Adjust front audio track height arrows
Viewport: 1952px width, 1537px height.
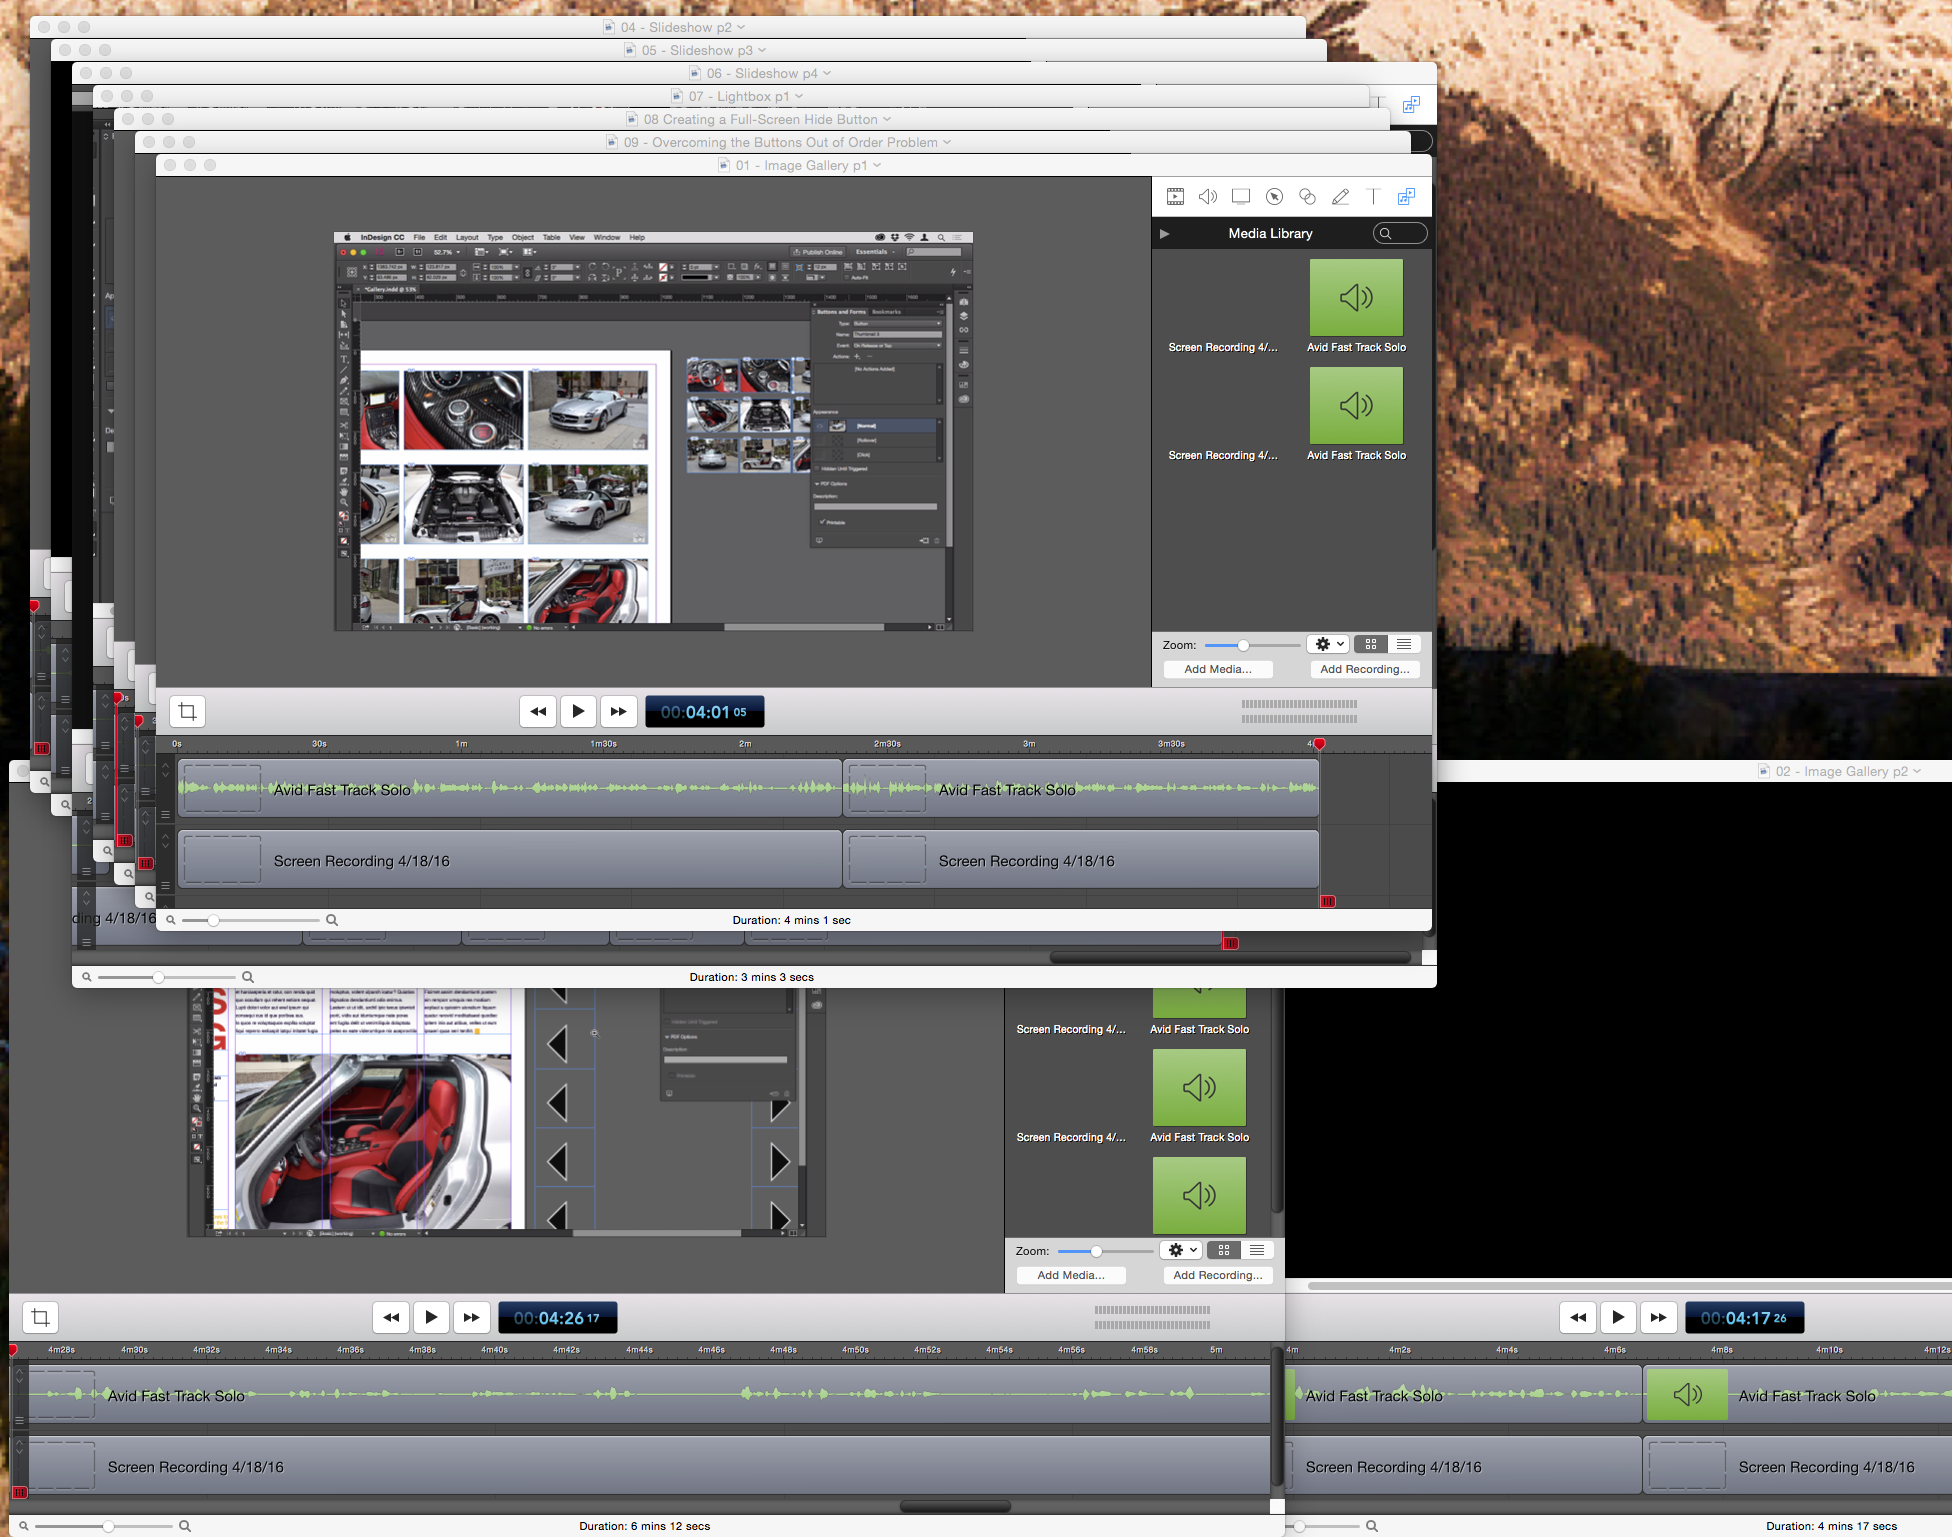(x=166, y=770)
